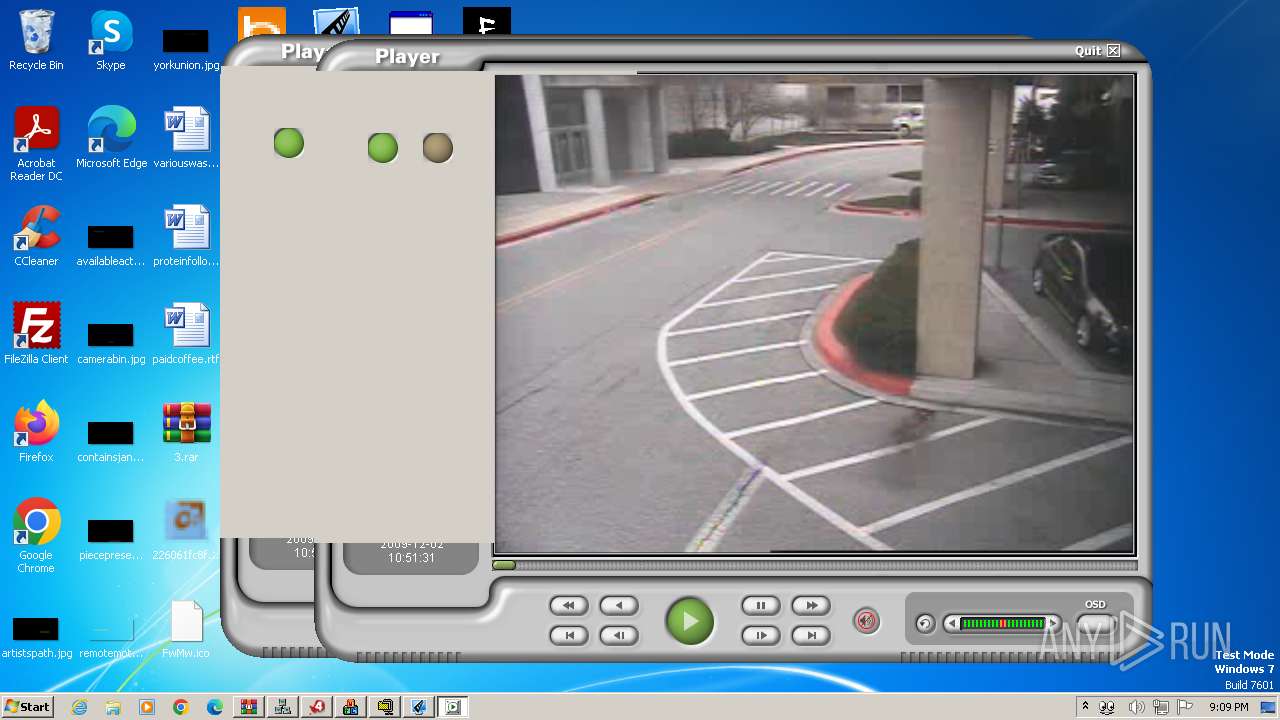Click the 9:09 PM taskbar clock
1280x720 pixels.
point(1228,707)
